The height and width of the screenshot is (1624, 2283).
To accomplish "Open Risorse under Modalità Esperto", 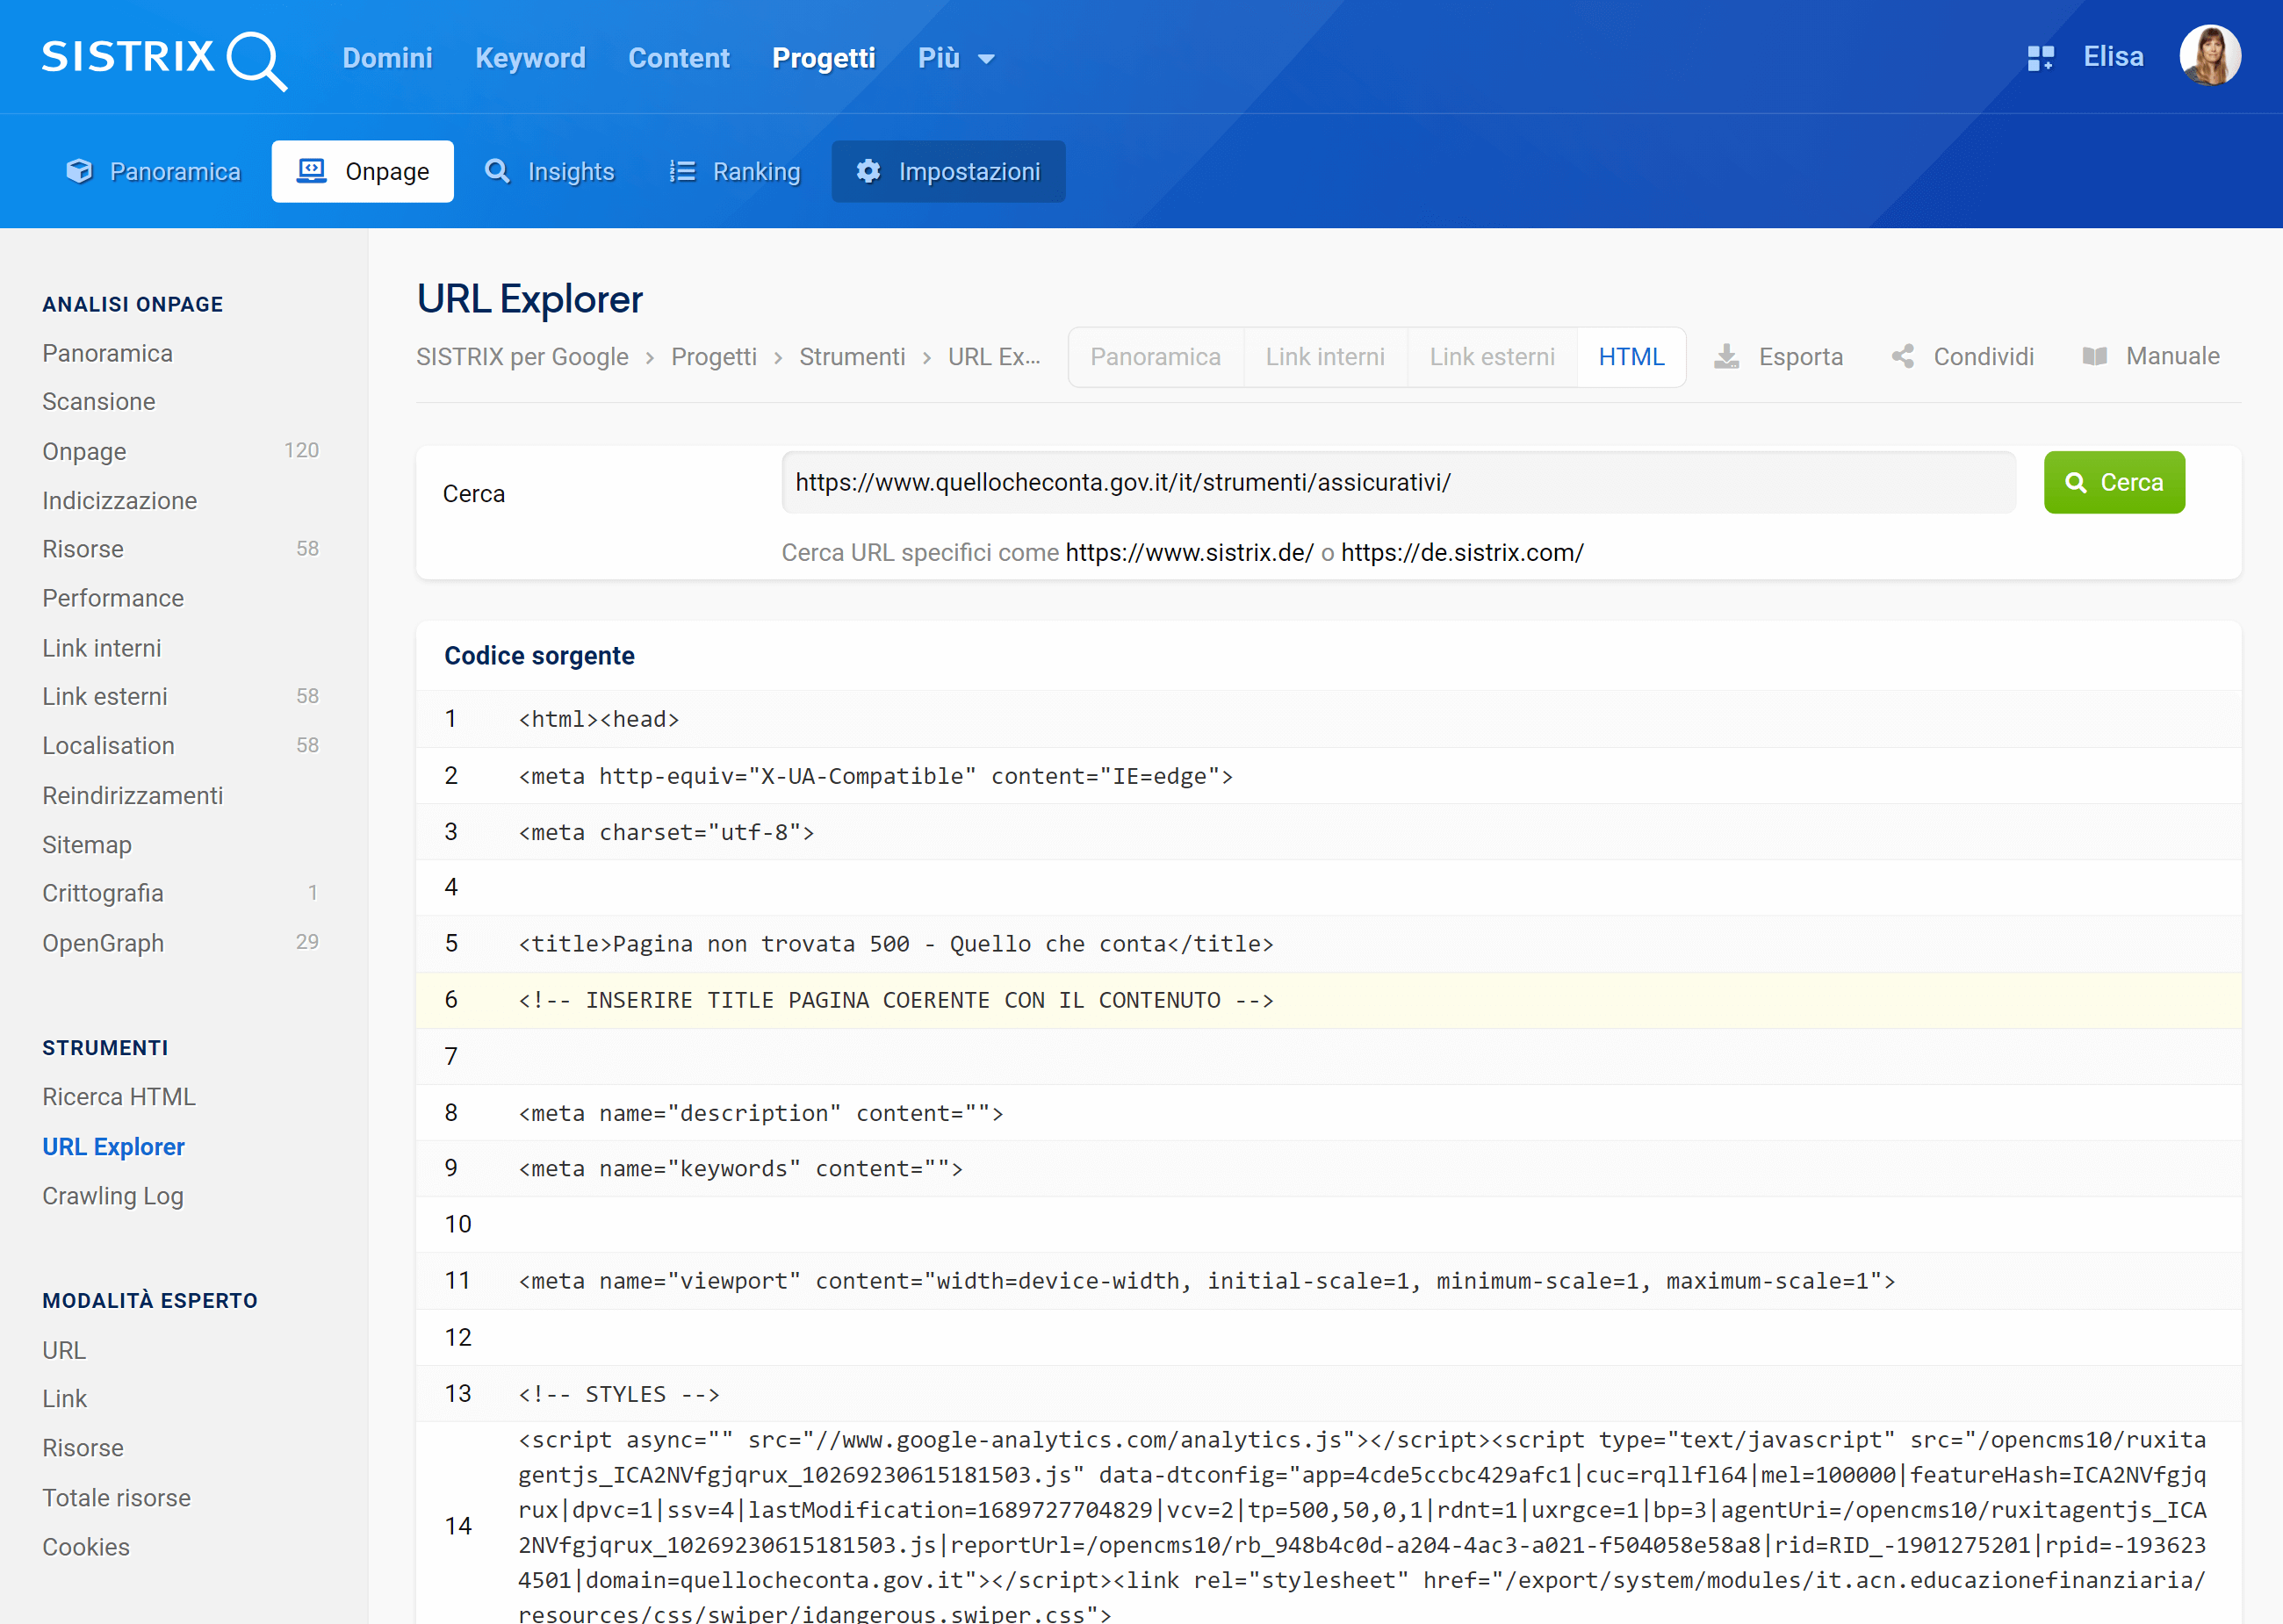I will coord(83,1448).
